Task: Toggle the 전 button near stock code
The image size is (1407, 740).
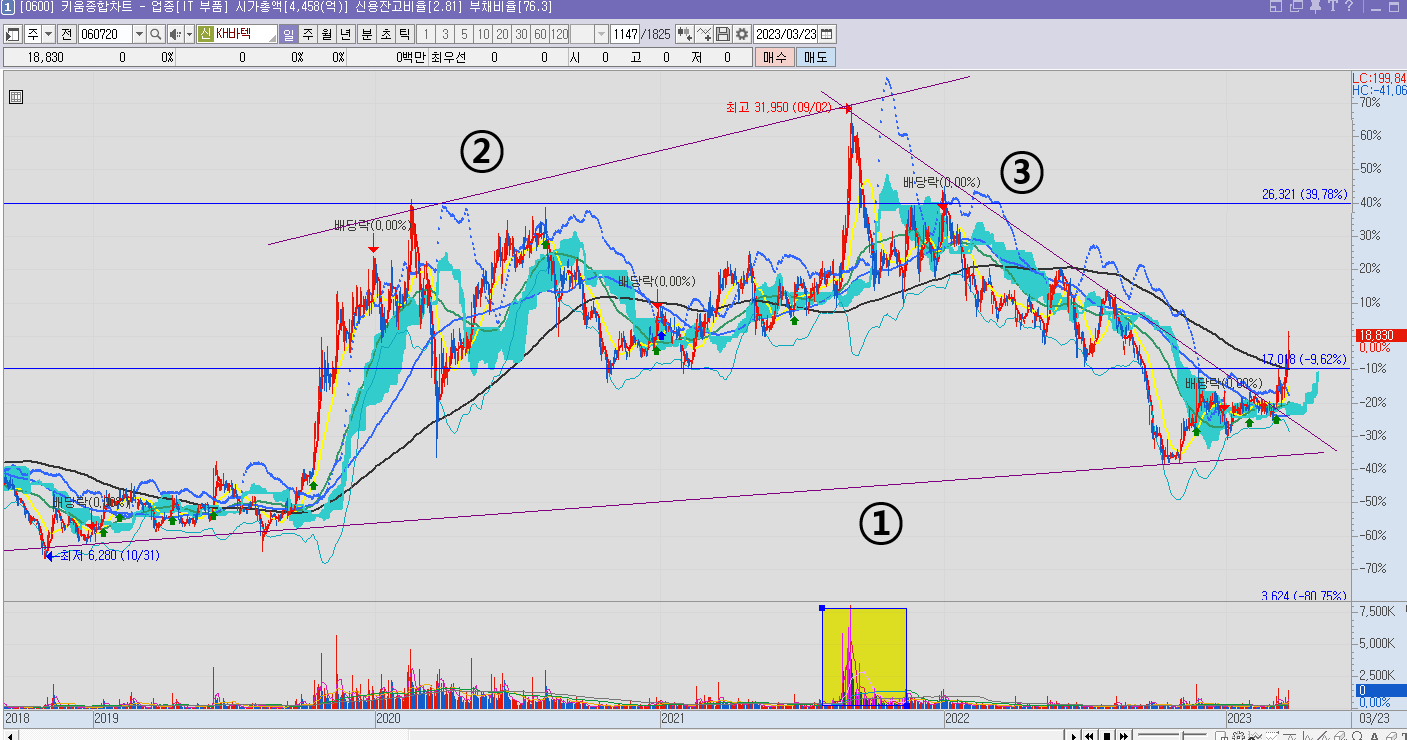Action: pos(66,34)
